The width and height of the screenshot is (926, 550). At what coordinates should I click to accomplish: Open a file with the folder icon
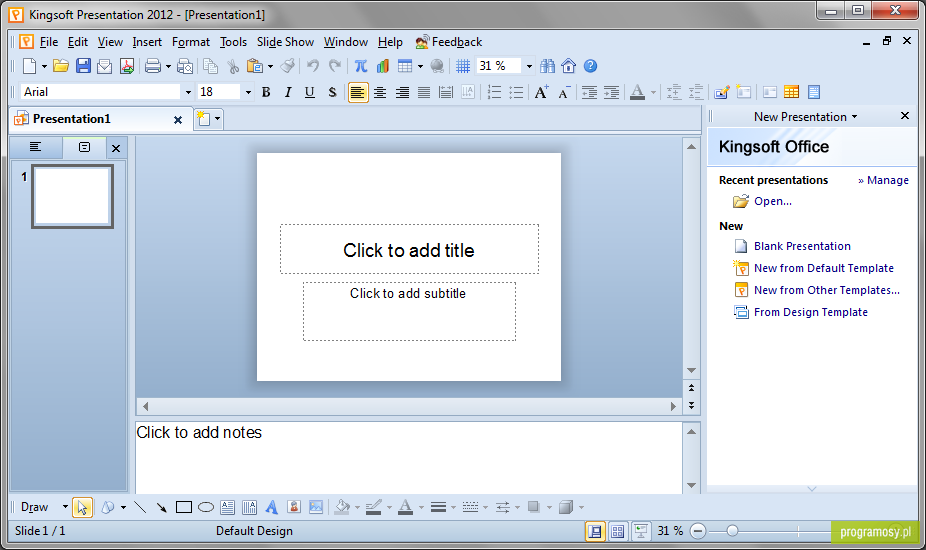pos(61,66)
